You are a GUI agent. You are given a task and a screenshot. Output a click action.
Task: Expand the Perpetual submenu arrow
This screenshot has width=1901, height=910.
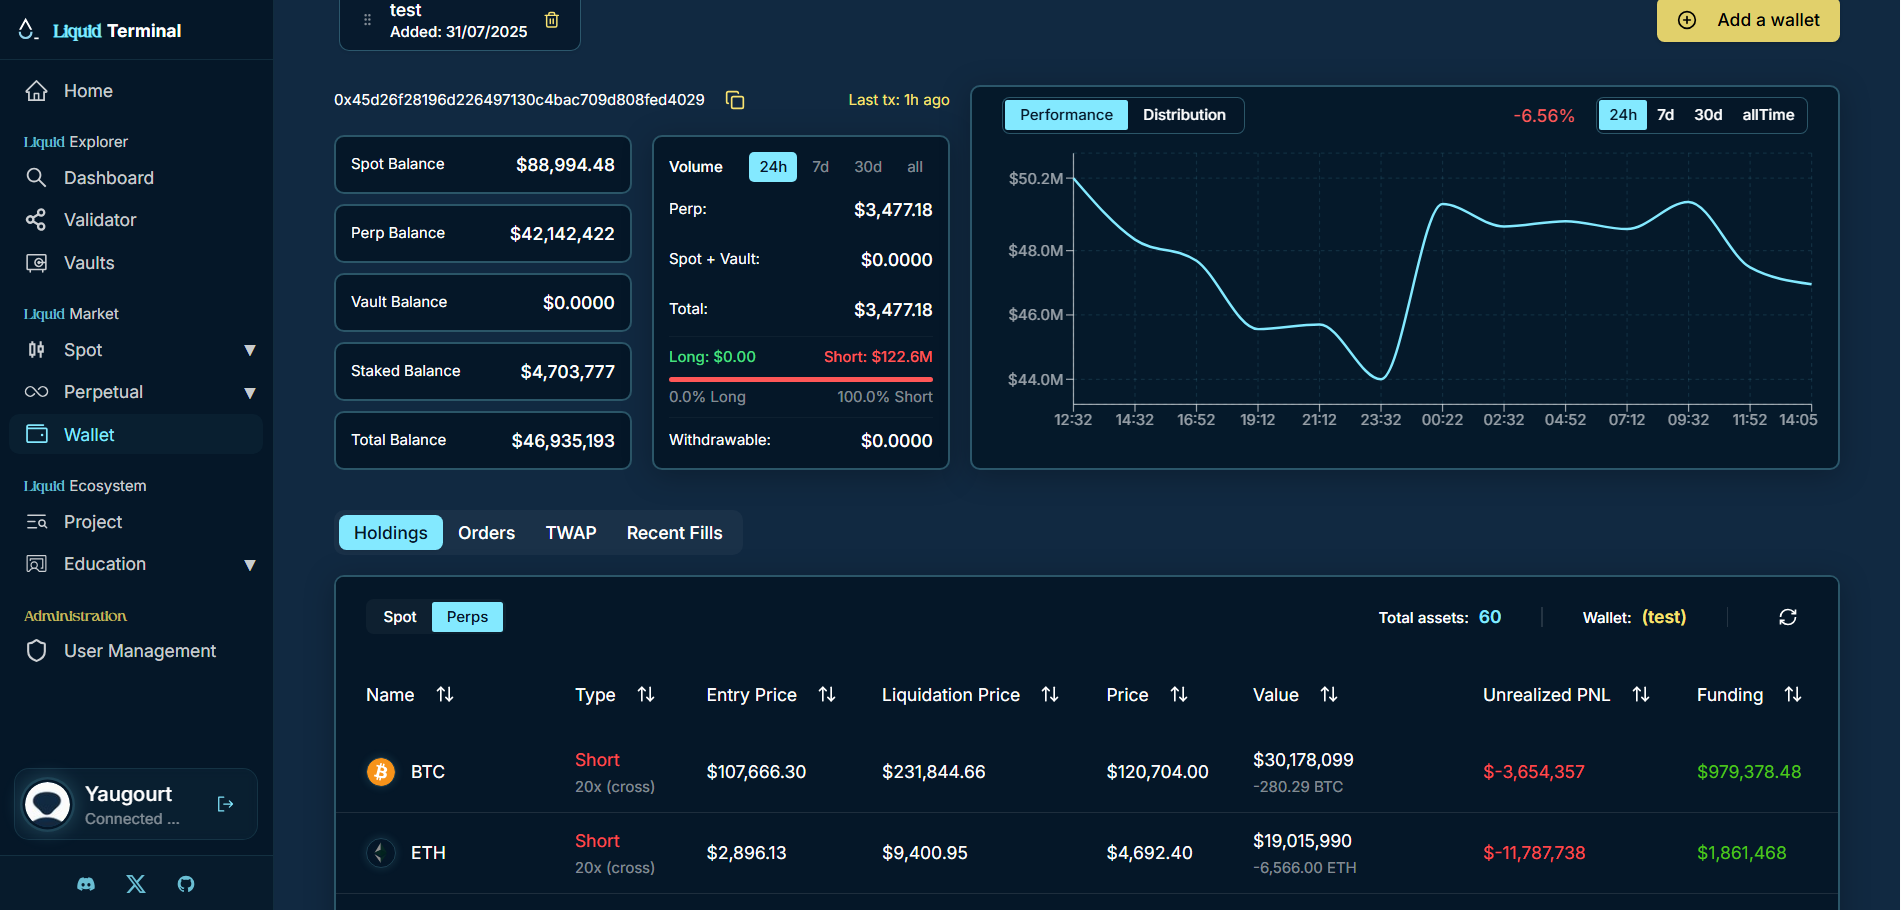click(x=250, y=393)
